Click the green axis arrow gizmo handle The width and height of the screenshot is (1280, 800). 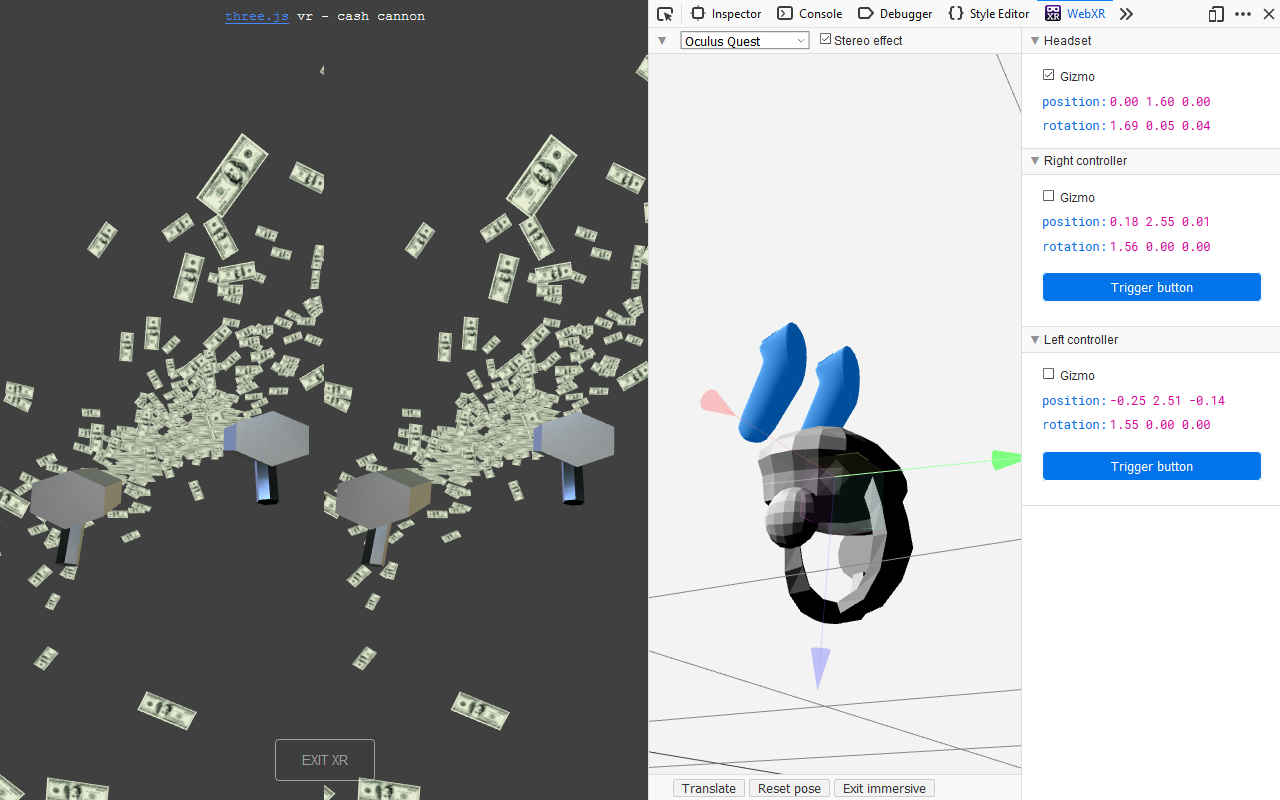click(1005, 459)
